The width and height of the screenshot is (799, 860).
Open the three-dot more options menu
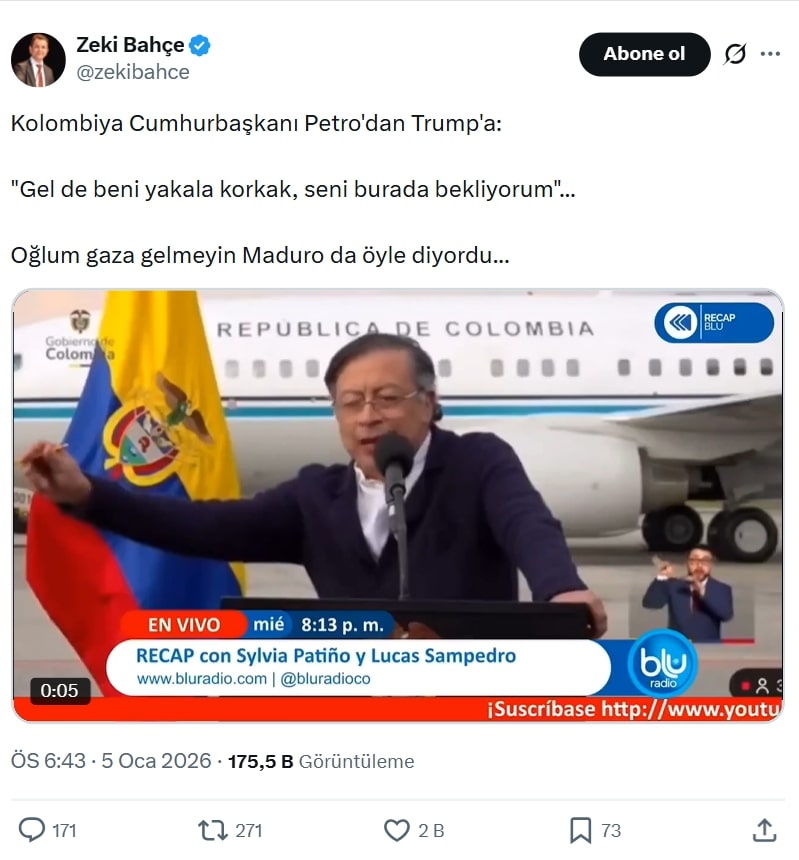pyautogui.click(x=770, y=54)
